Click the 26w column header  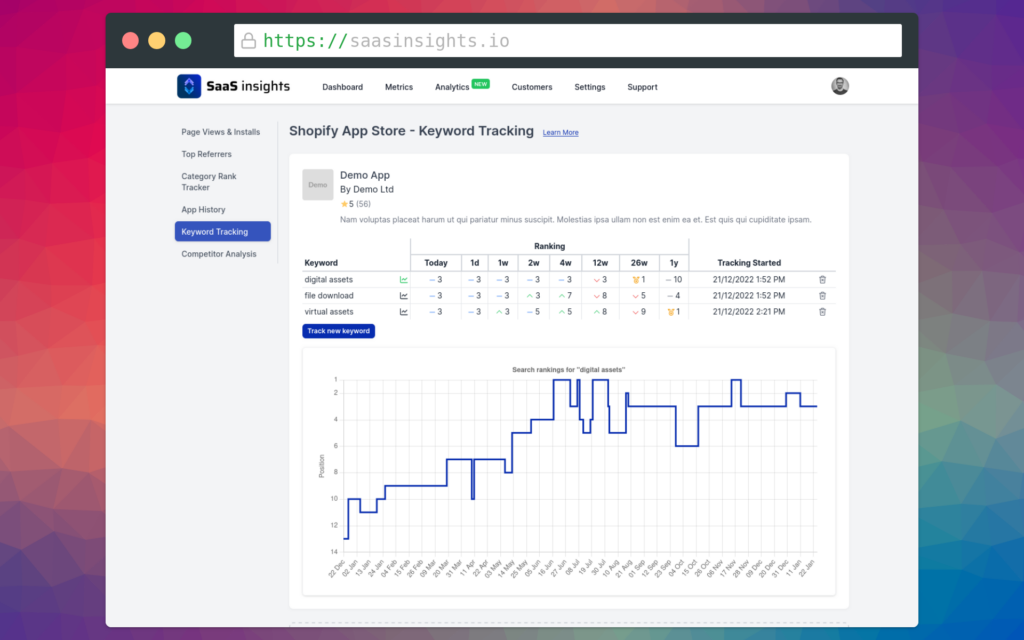pyautogui.click(x=639, y=263)
